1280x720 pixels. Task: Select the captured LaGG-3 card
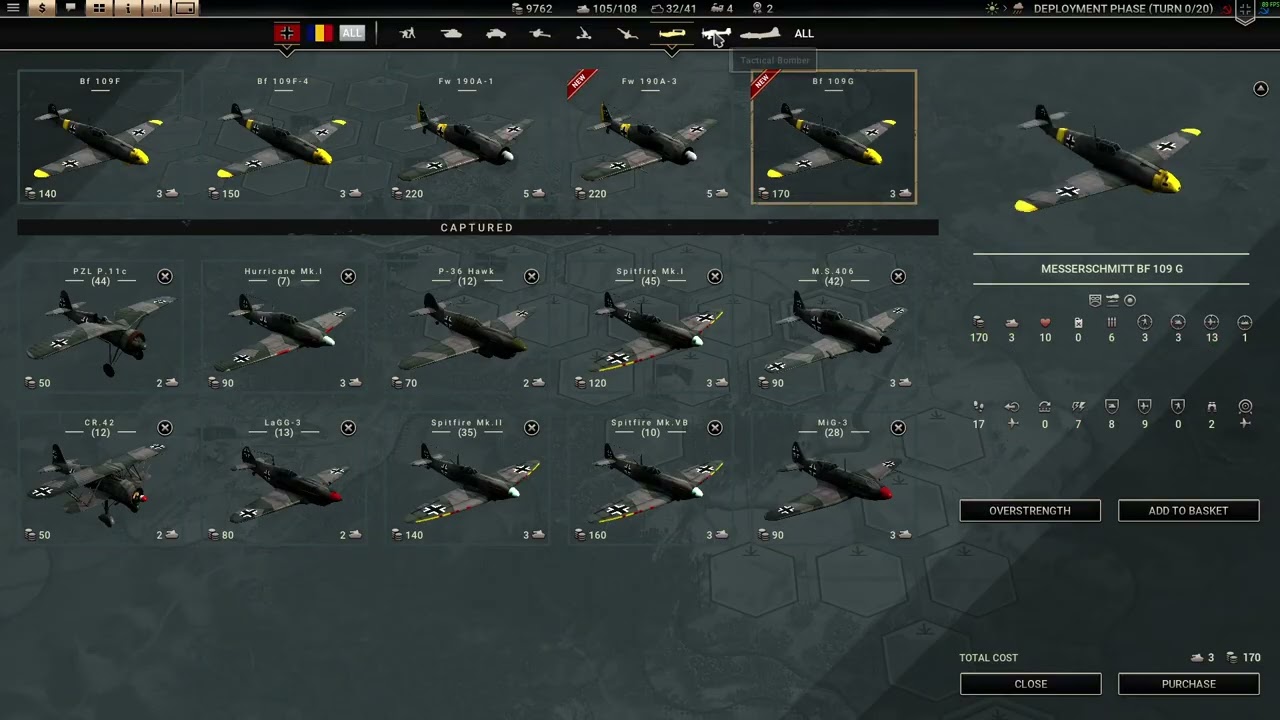(283, 479)
